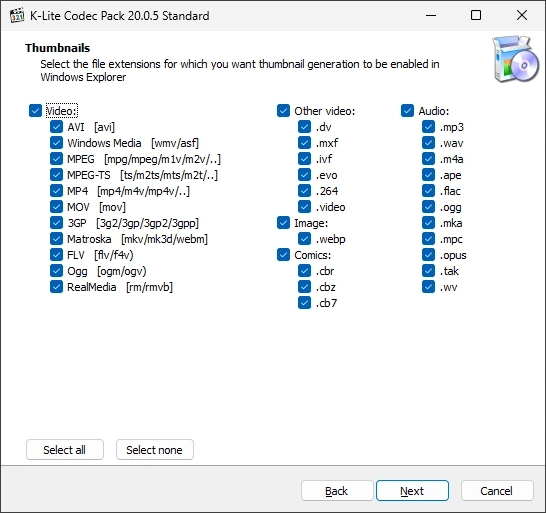Disable the .mpc extension
546x513 pixels.
click(428, 239)
